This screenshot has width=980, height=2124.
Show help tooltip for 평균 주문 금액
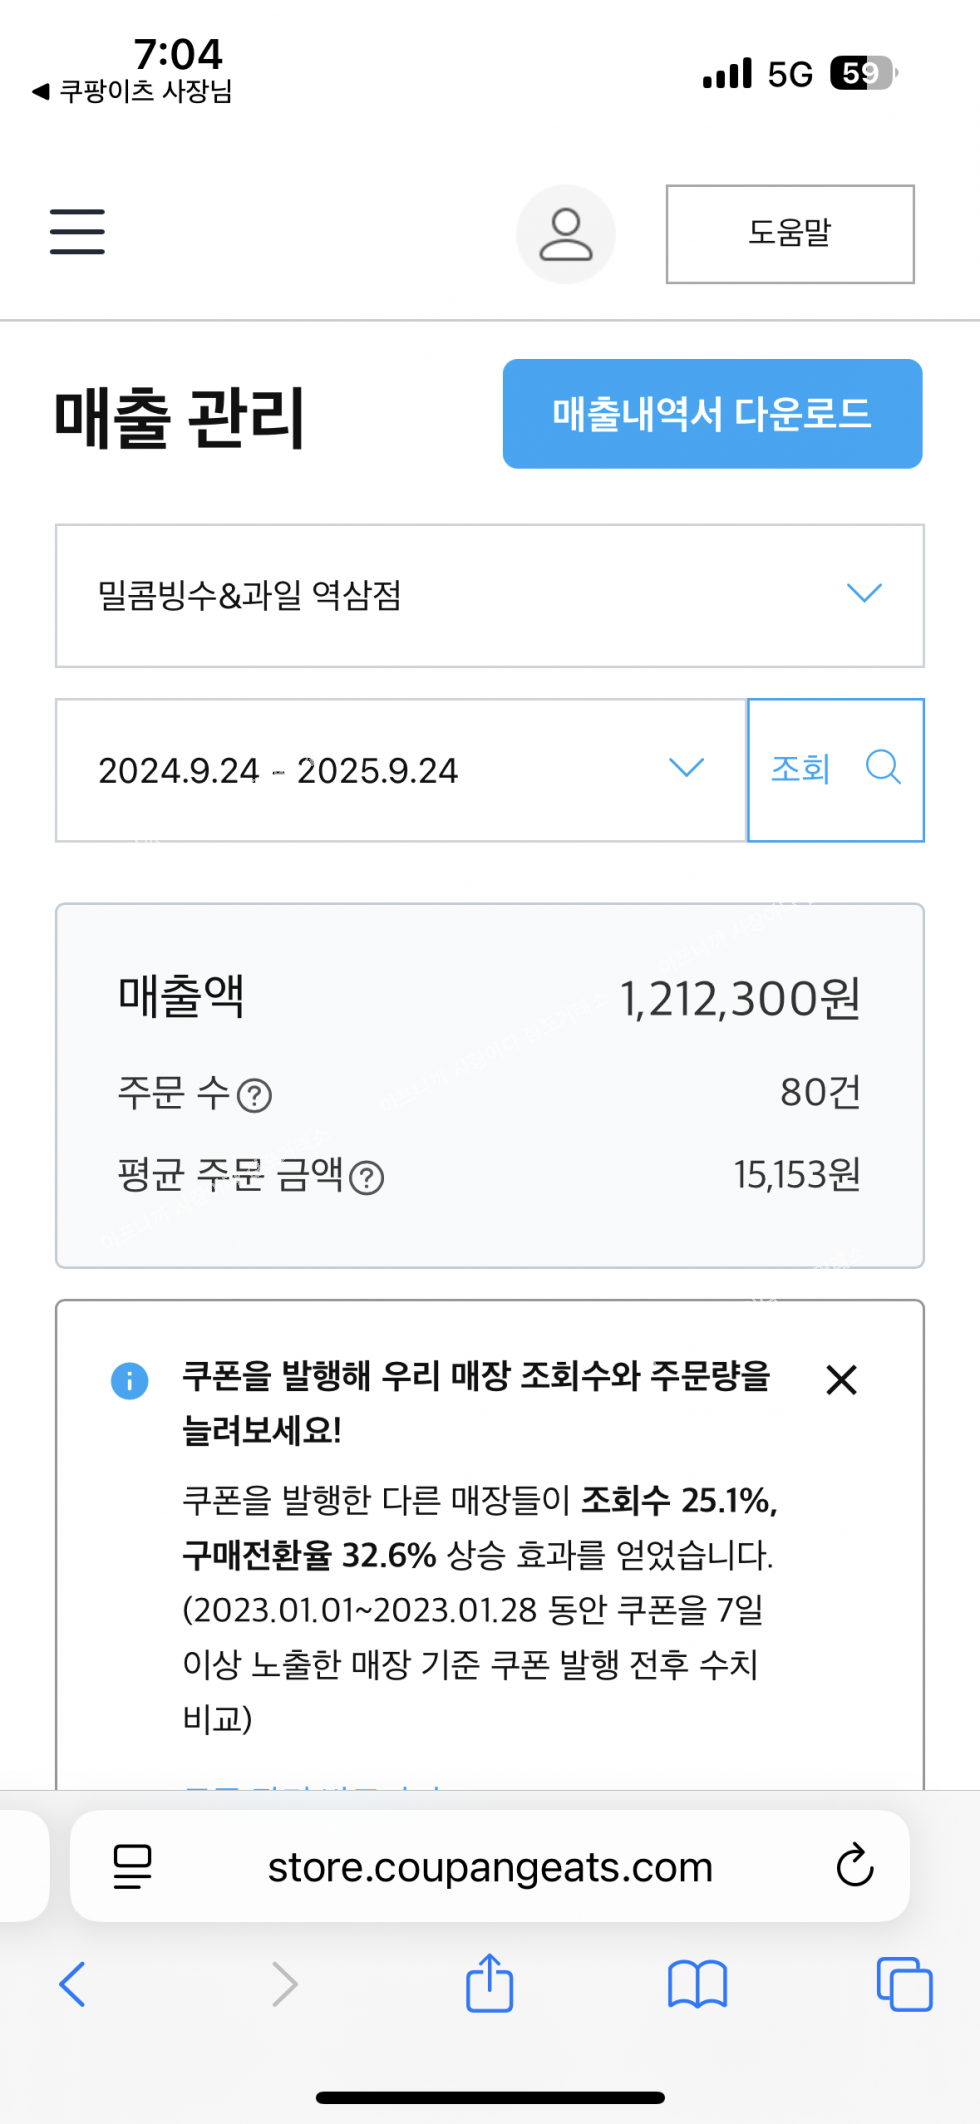[x=367, y=1178]
